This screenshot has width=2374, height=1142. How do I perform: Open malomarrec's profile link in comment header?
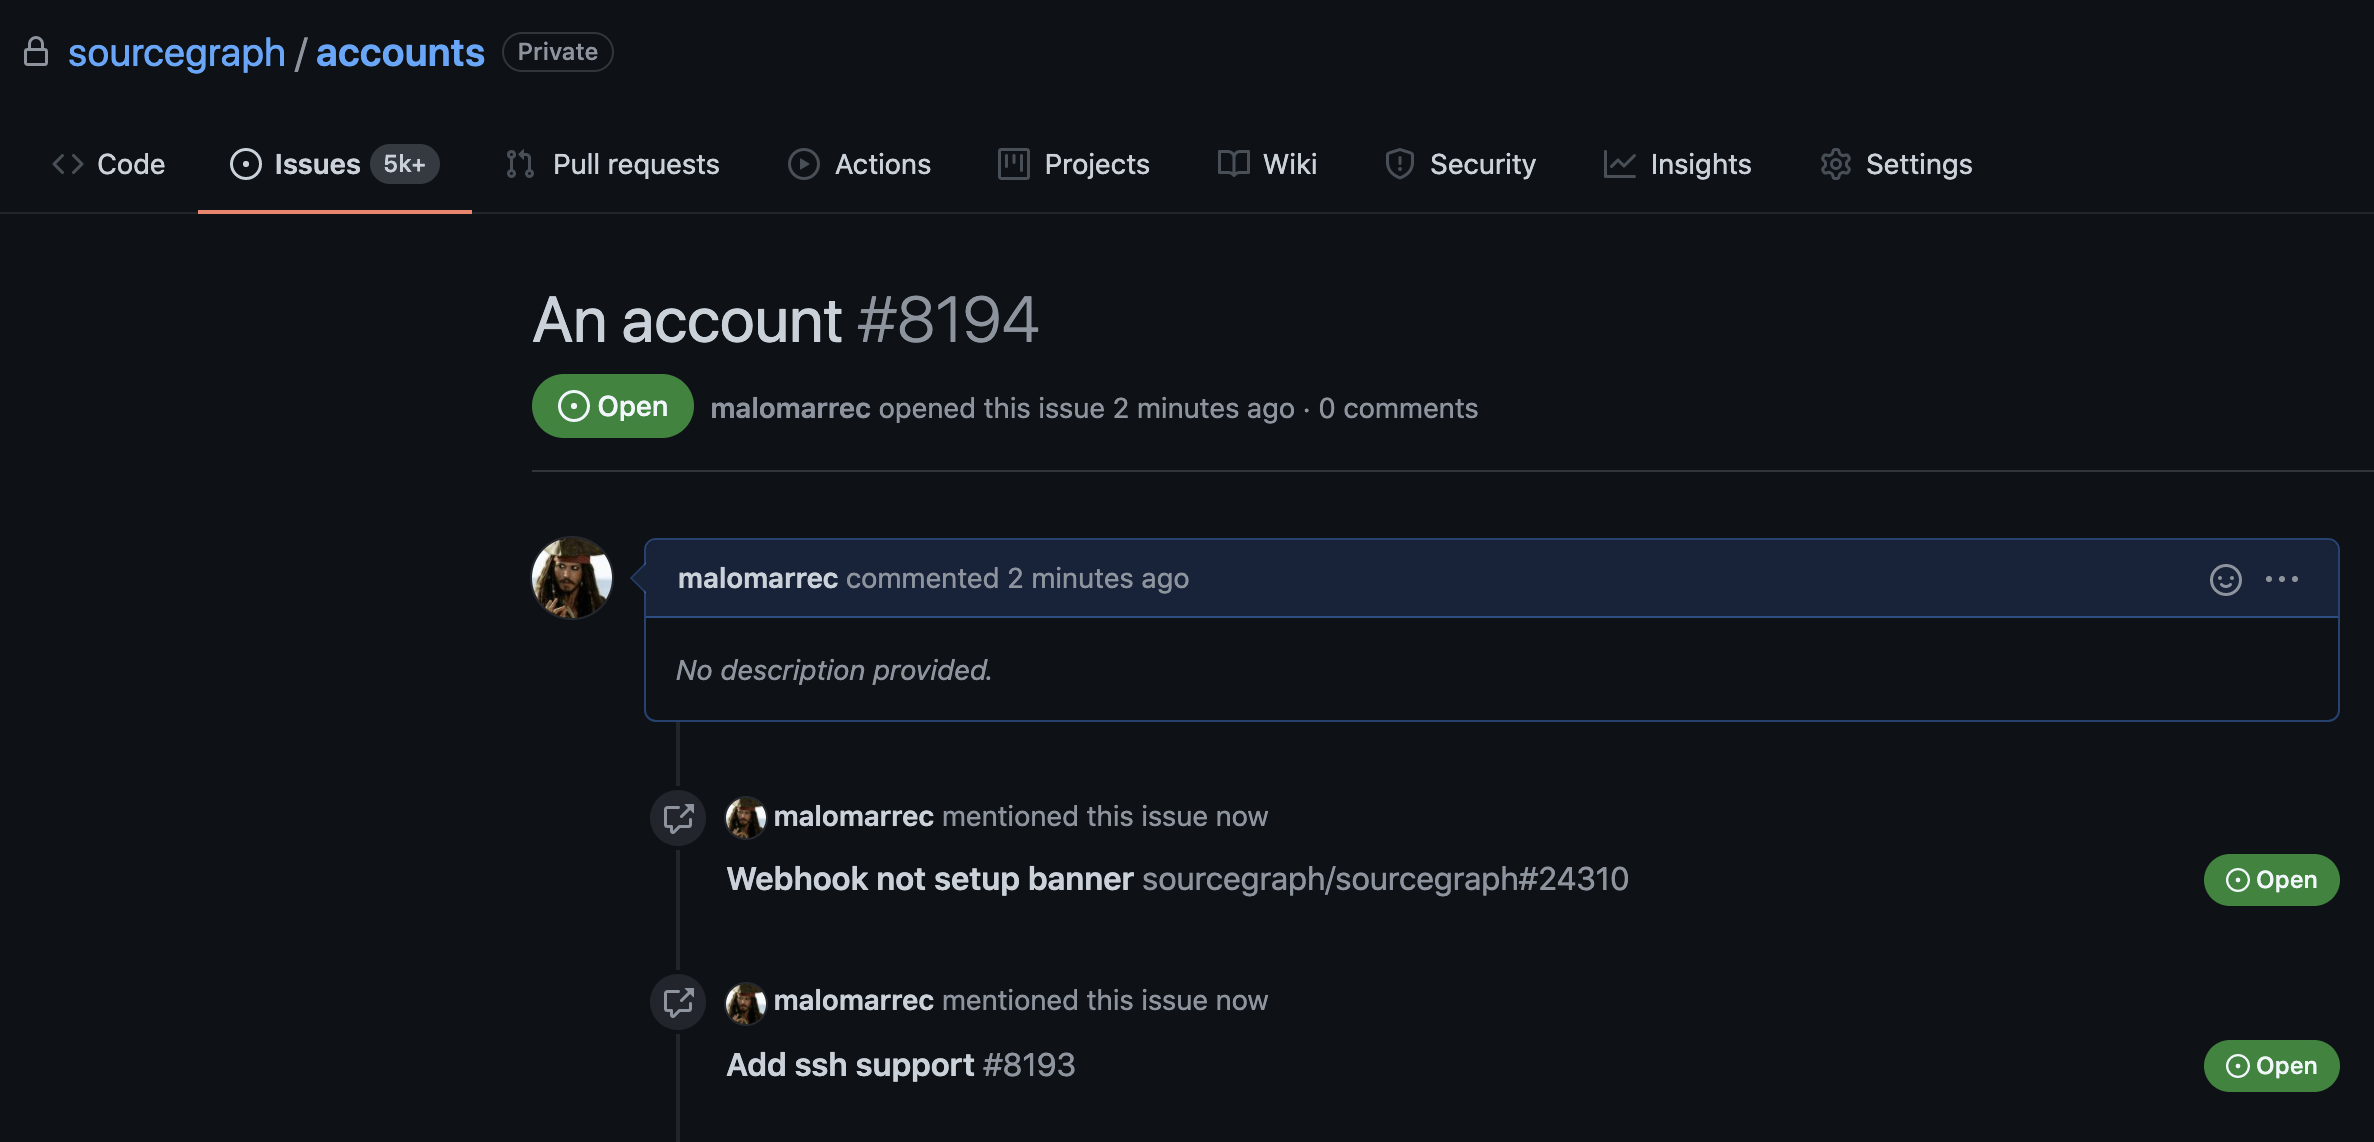click(x=758, y=578)
